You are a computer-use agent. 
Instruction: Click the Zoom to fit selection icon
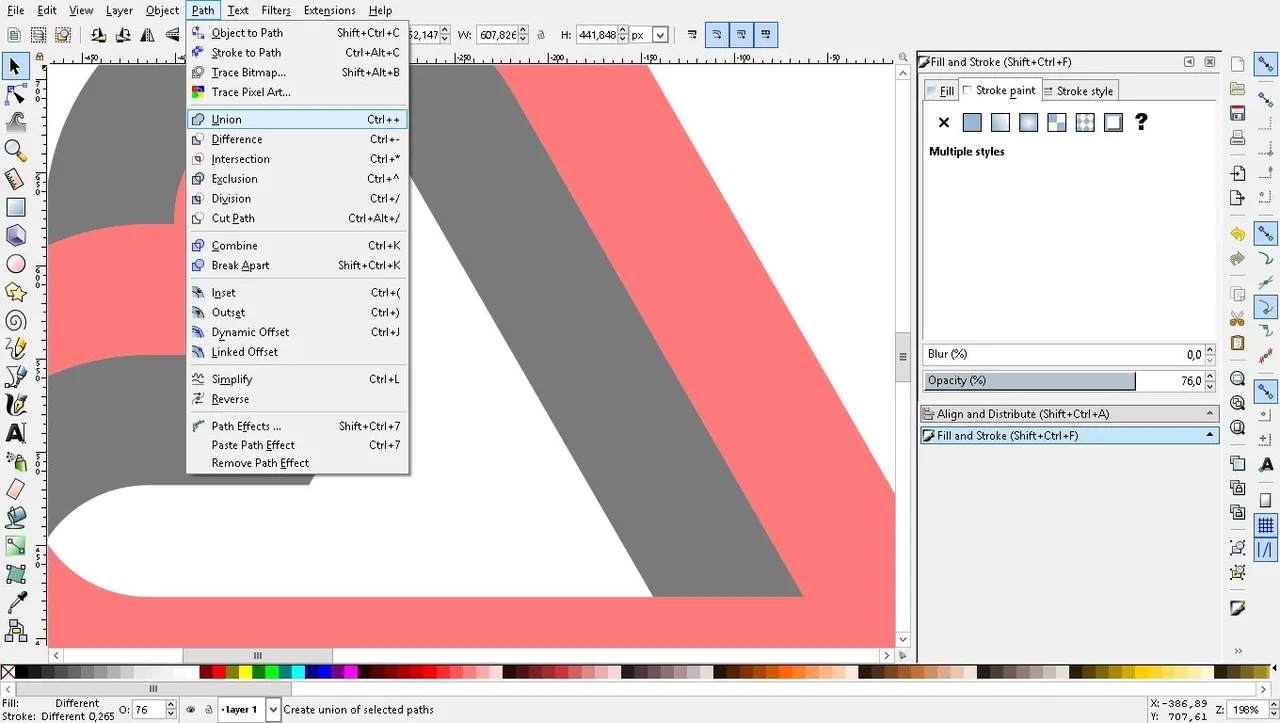point(1237,379)
